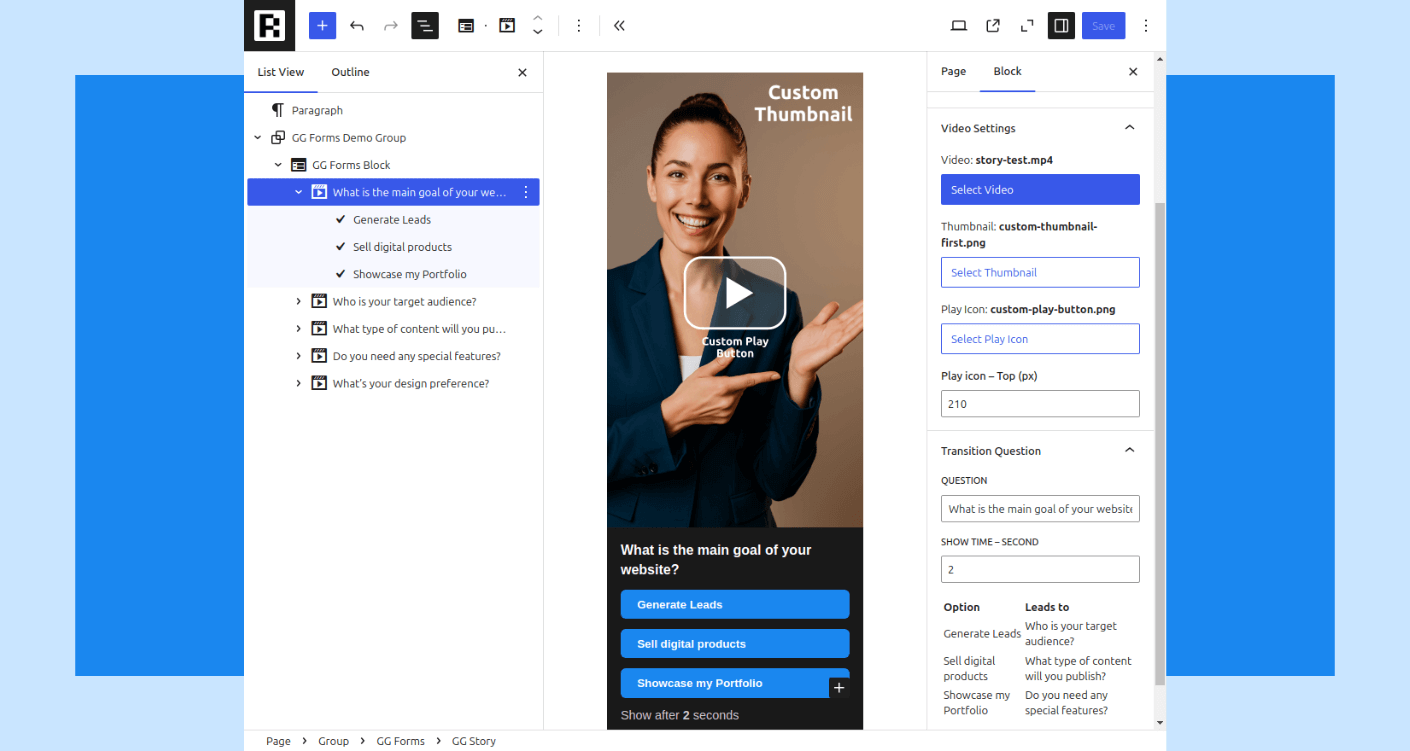The image size is (1410, 751).
Task: Focus the Play icon Top px field
Action: tap(1040, 404)
